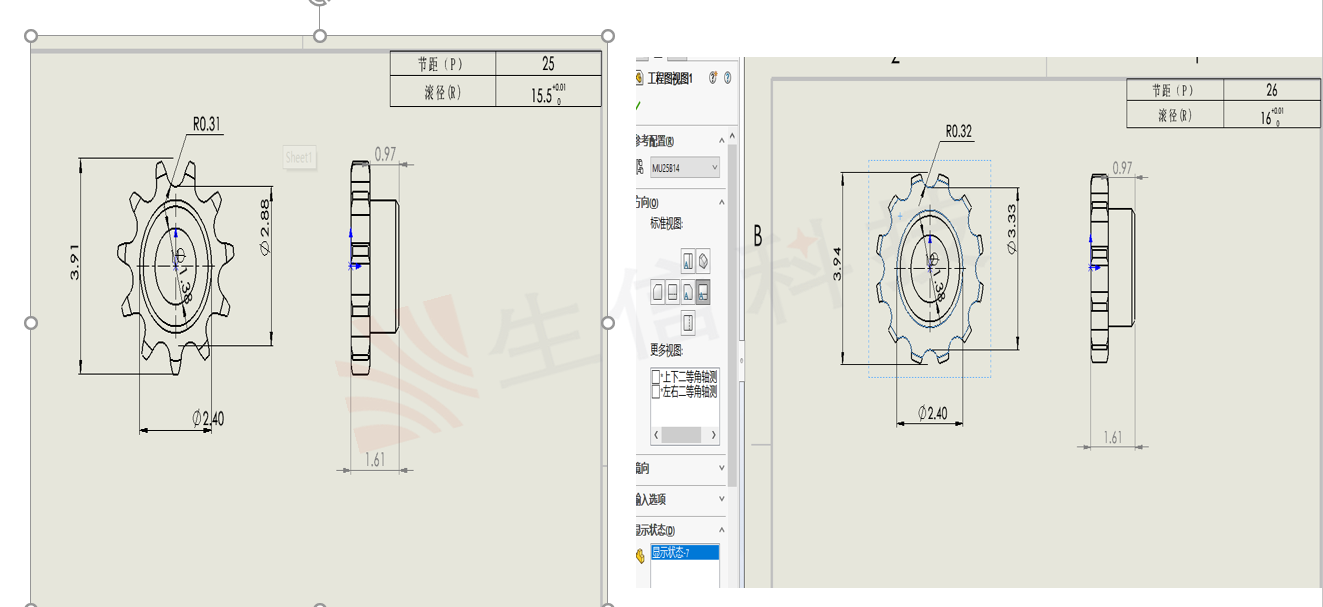Click the help icon with the orange star
Image resolution: width=1323 pixels, height=607 pixels.
pyautogui.click(x=713, y=78)
